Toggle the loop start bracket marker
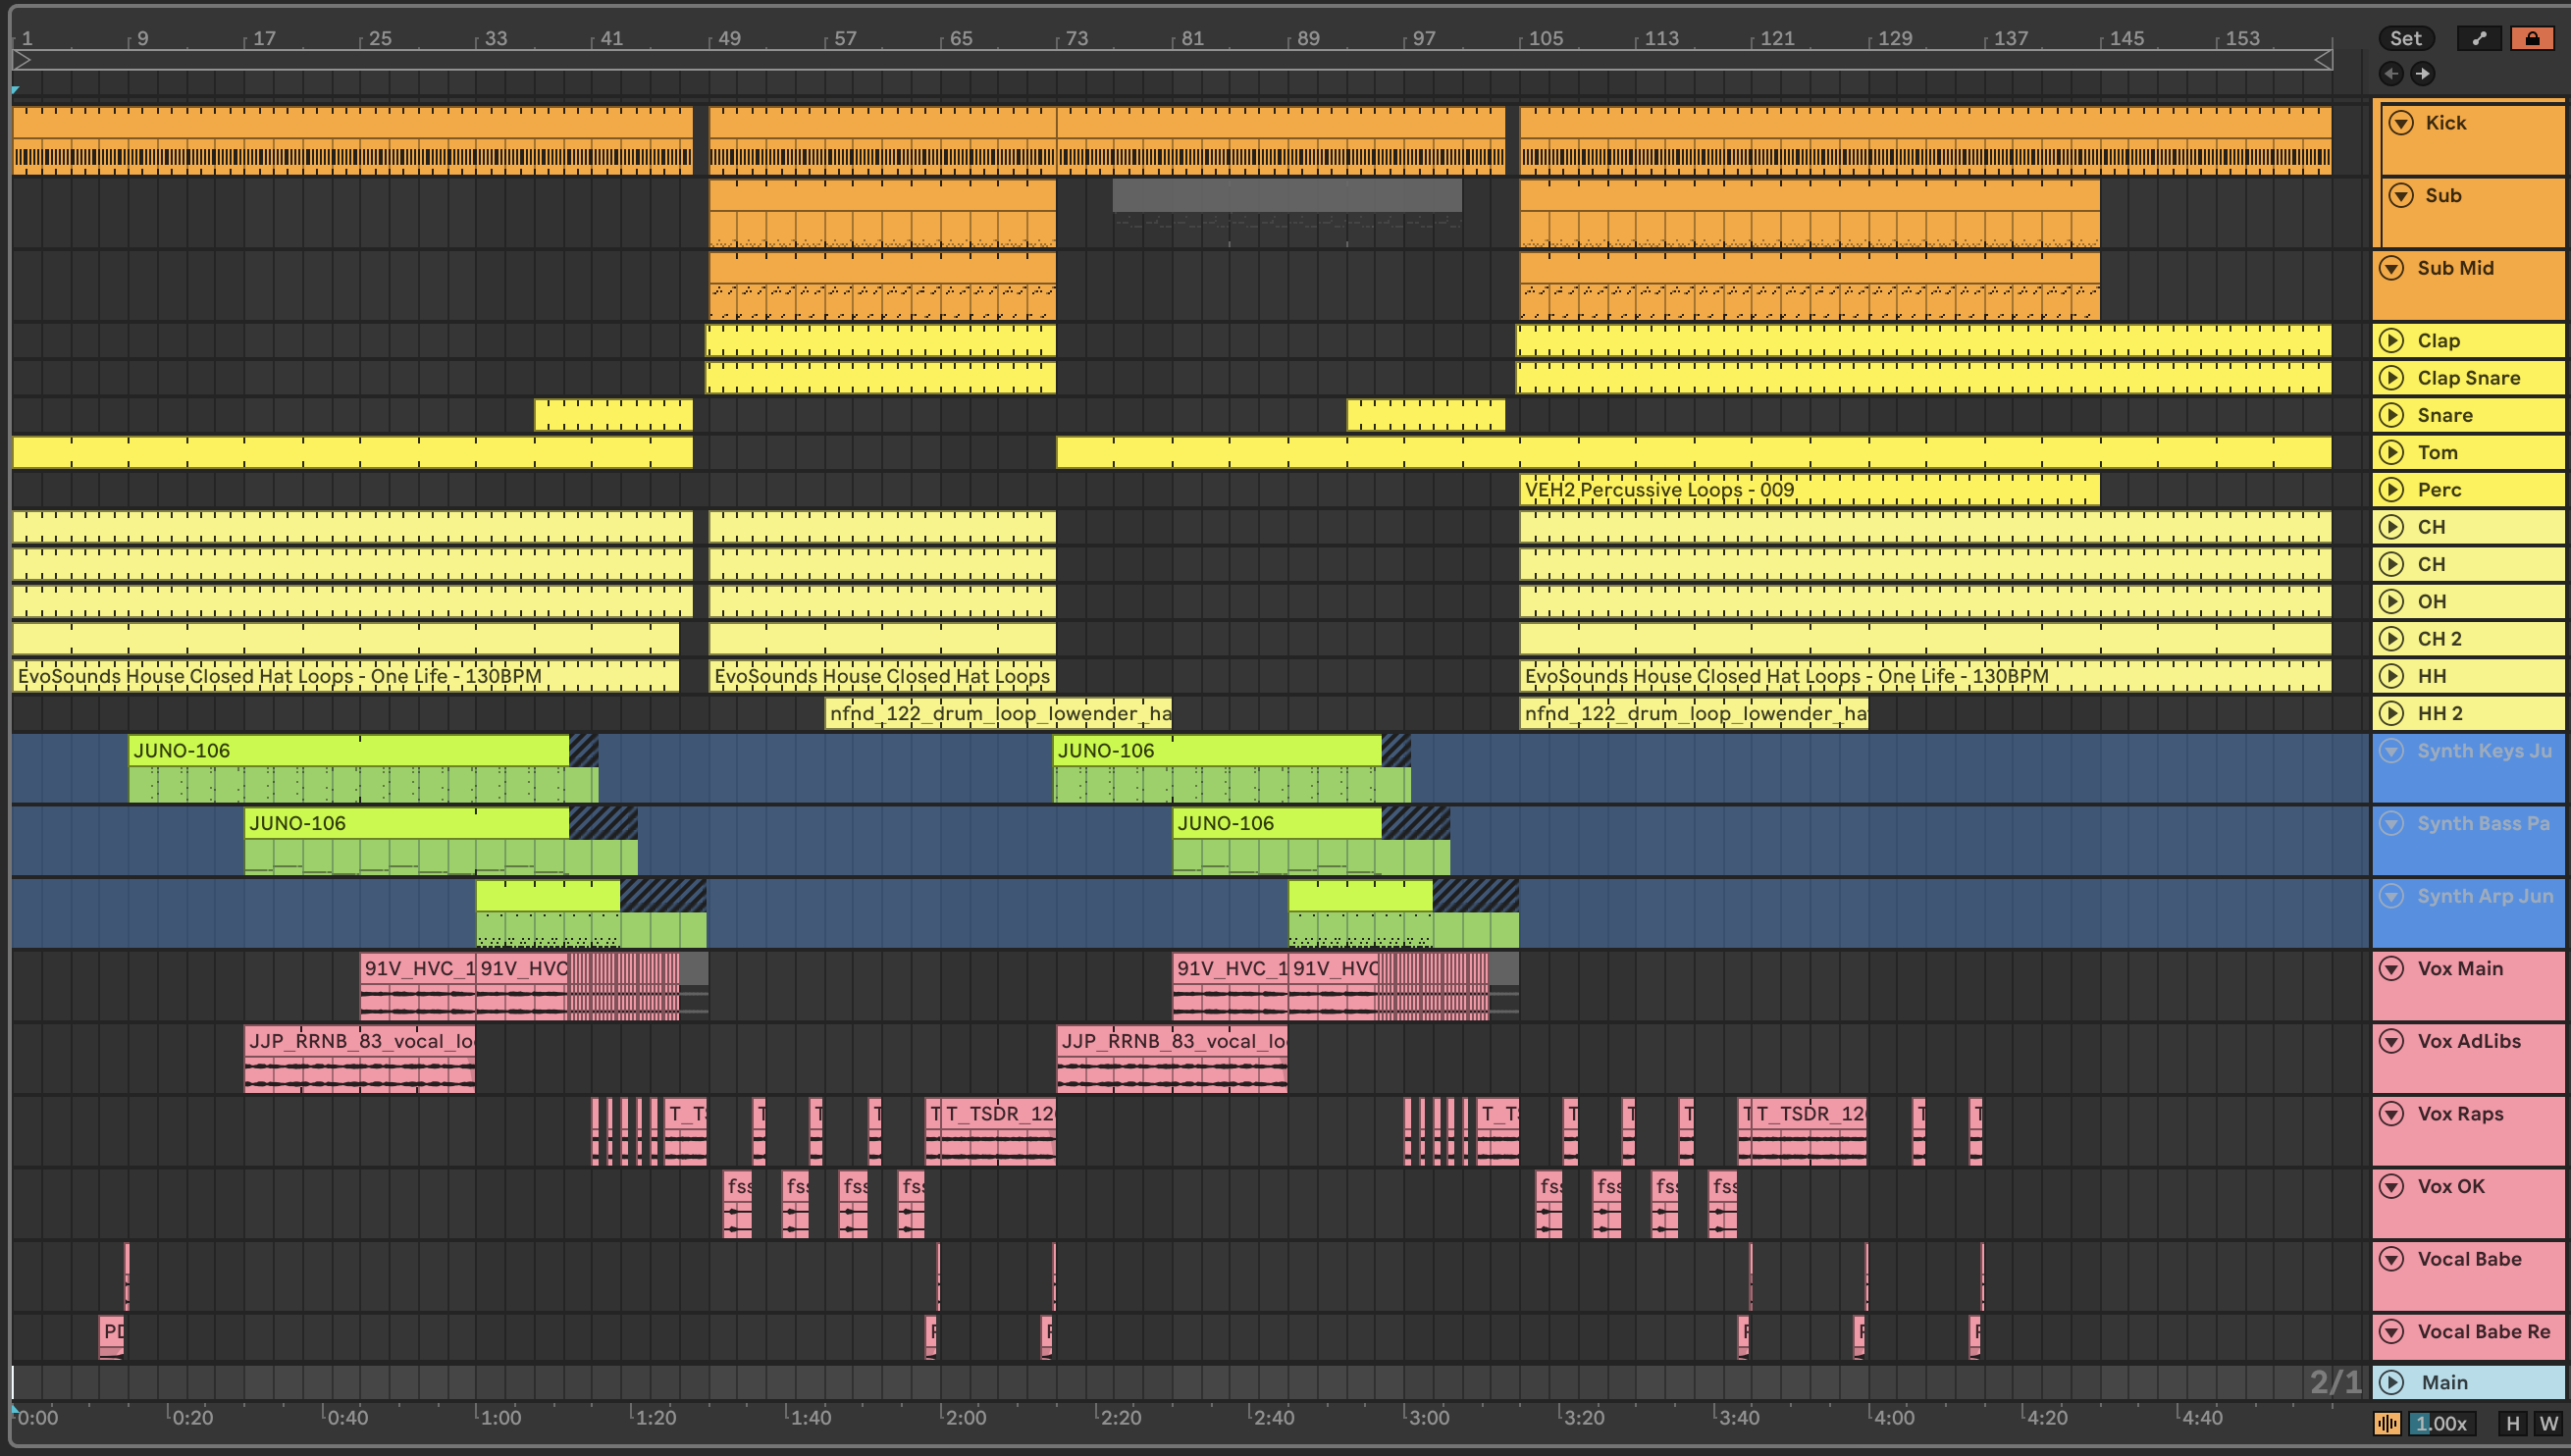2571x1456 pixels. point(22,61)
